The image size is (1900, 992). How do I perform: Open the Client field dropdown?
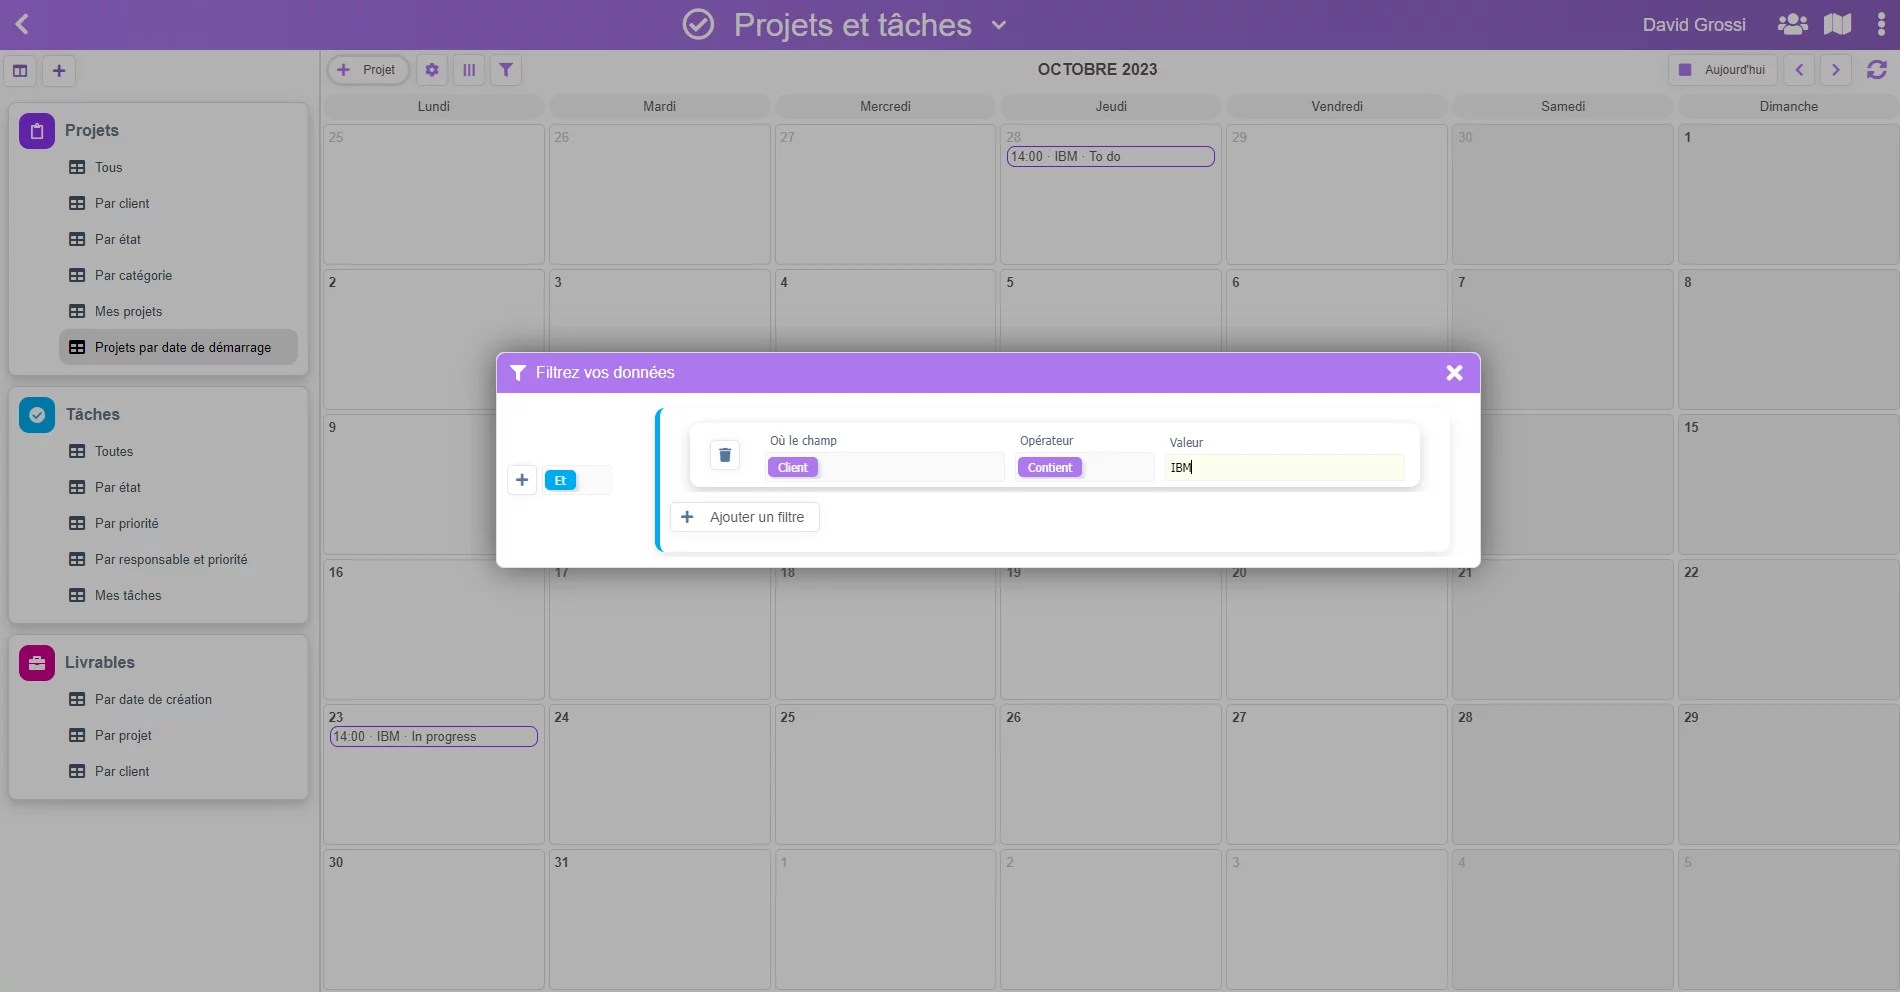pos(884,467)
